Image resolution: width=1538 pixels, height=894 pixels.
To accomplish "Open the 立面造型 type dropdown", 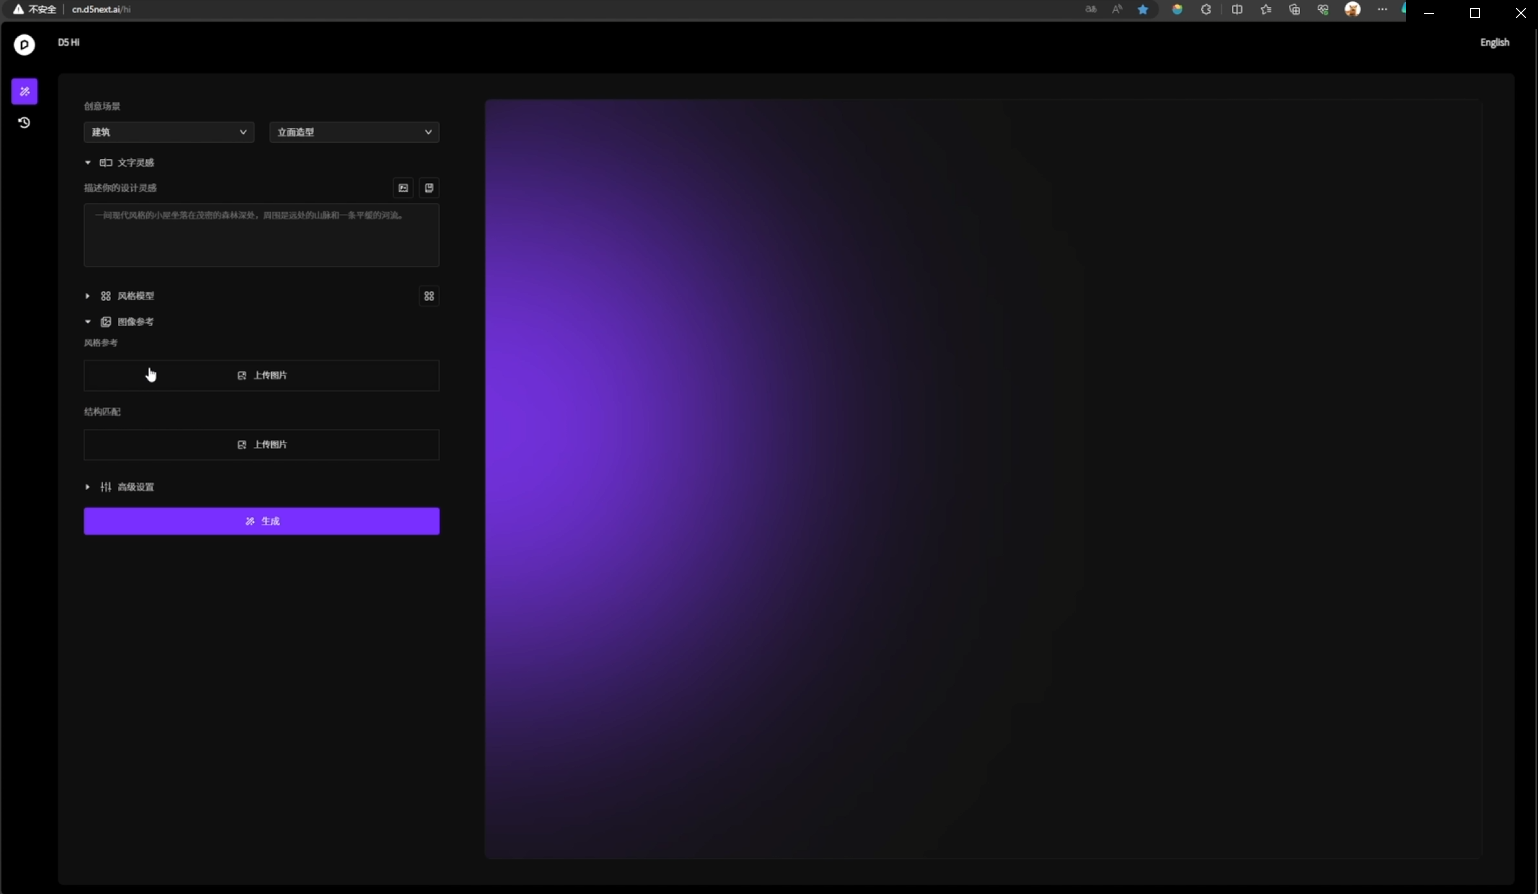I will pyautogui.click(x=354, y=132).
